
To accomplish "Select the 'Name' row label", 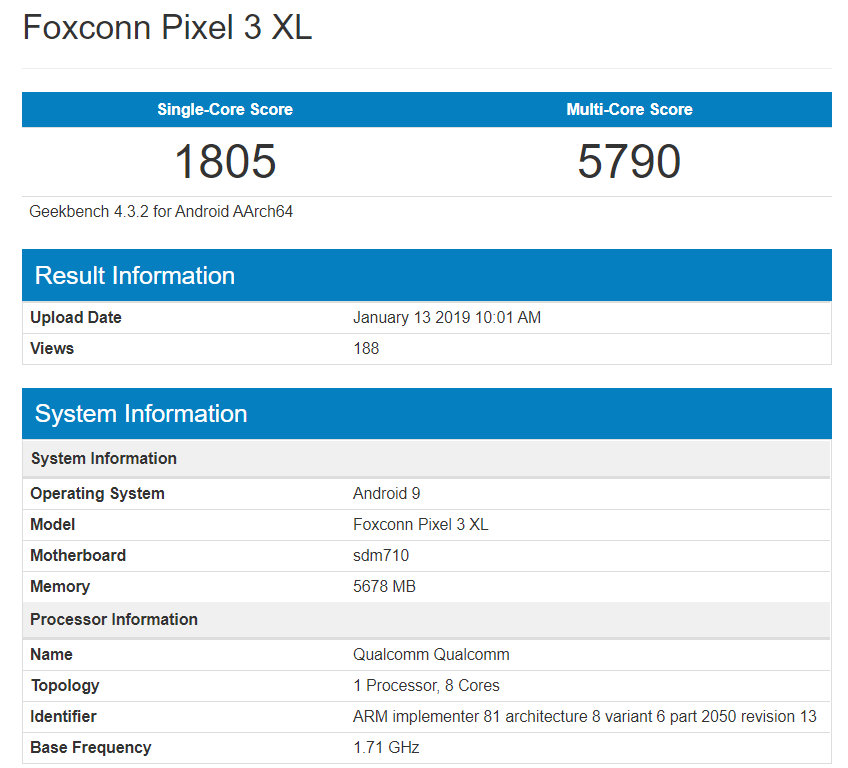I will [x=51, y=654].
